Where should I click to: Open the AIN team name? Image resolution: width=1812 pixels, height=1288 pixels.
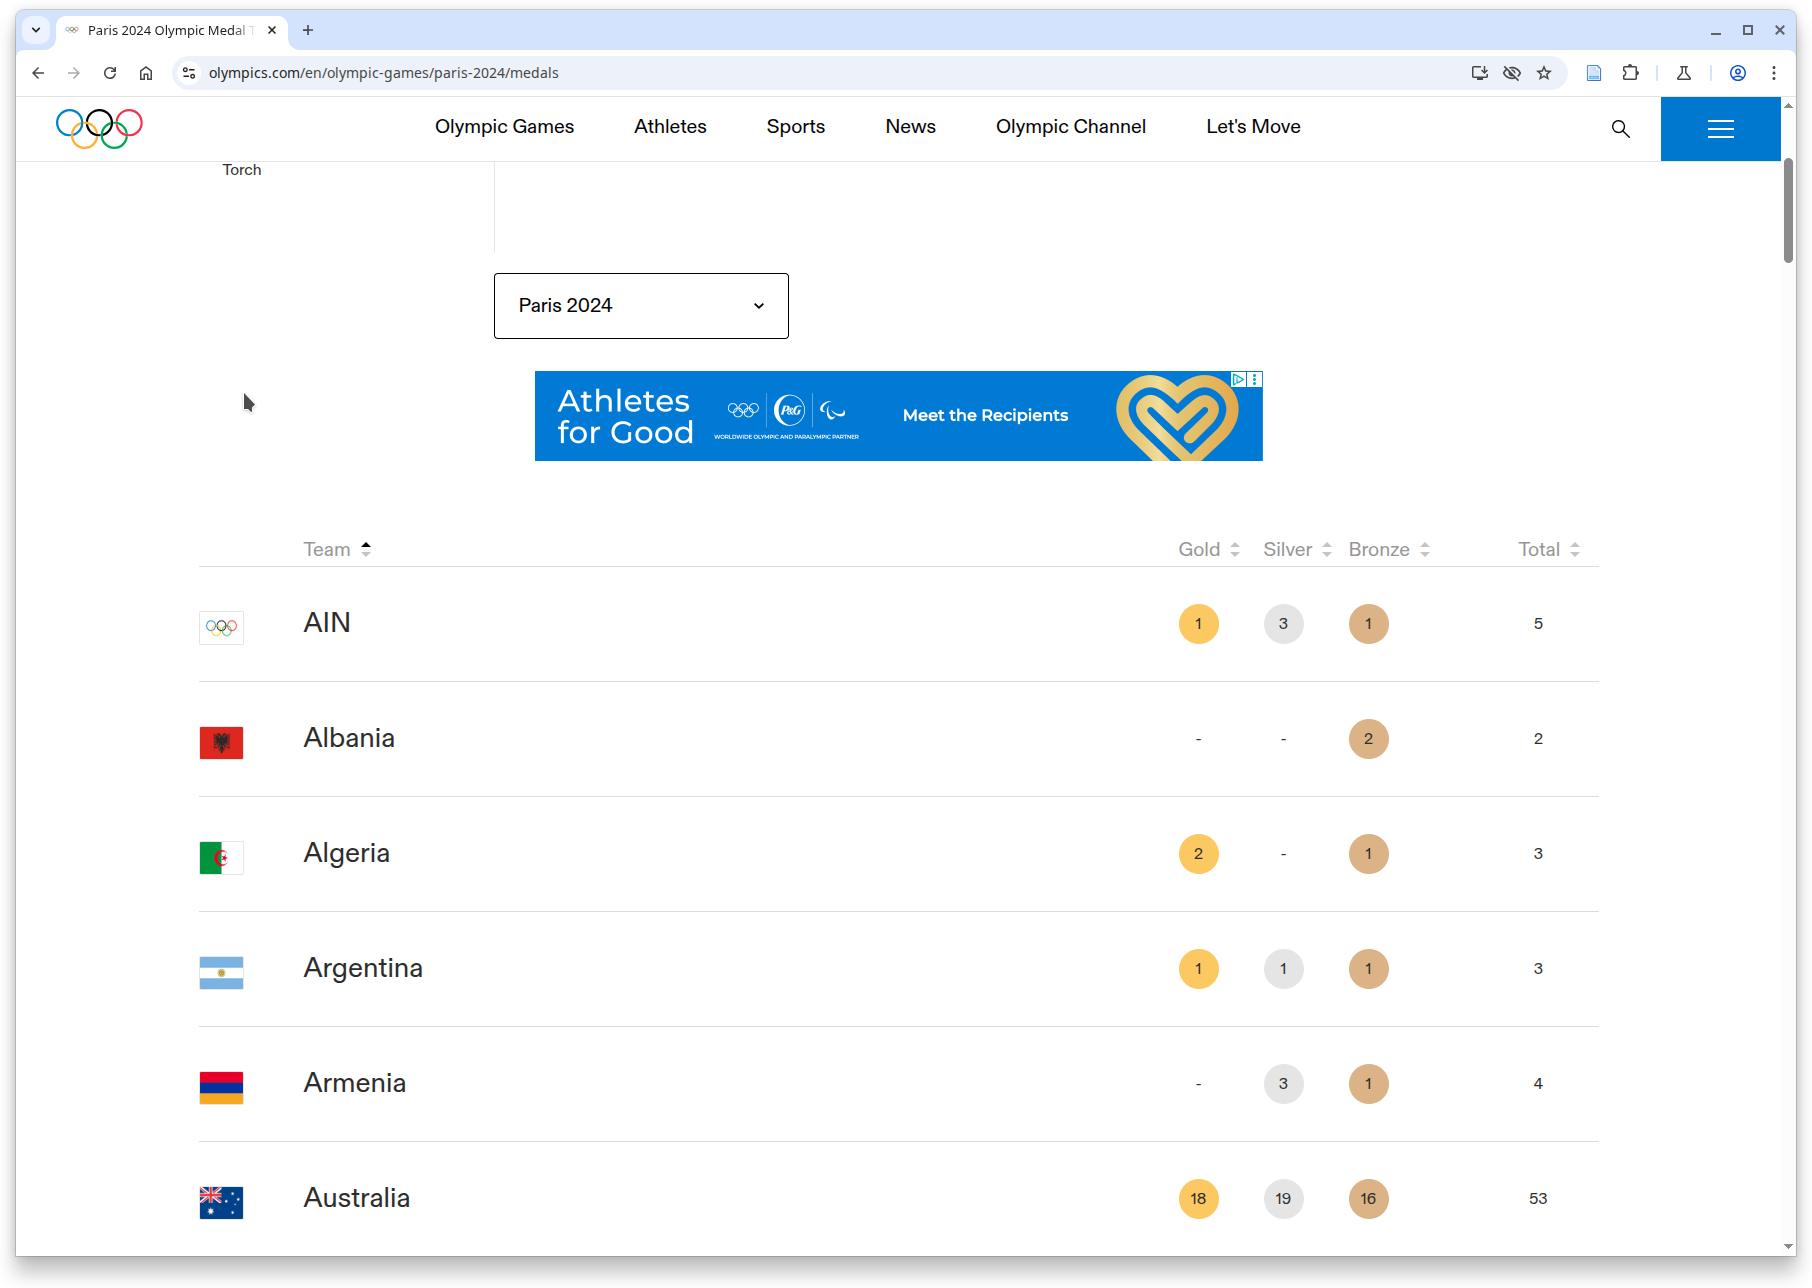click(x=327, y=622)
